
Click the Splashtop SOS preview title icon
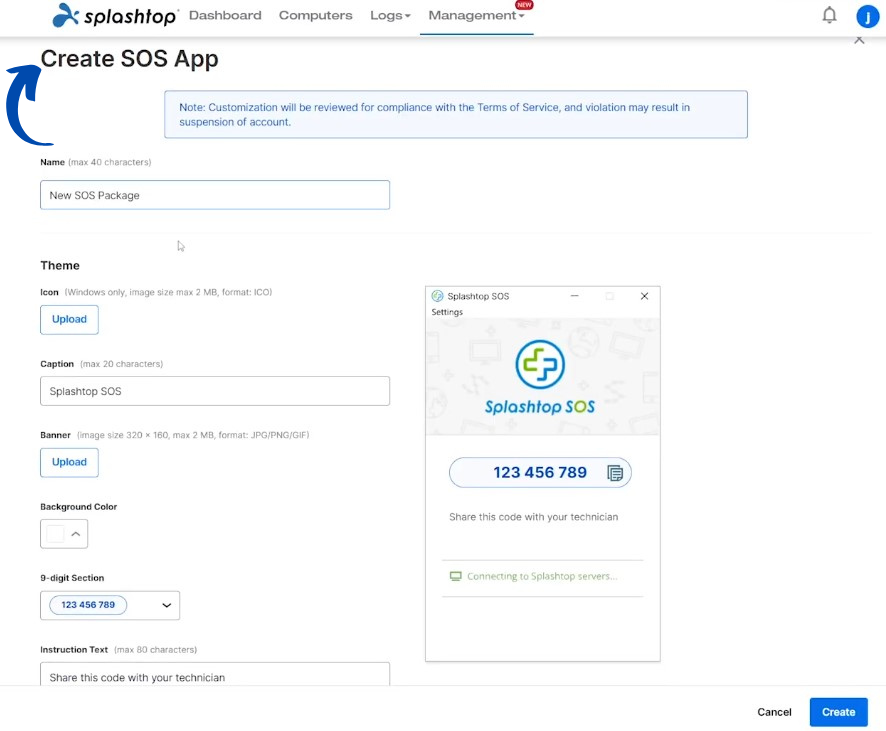437,296
